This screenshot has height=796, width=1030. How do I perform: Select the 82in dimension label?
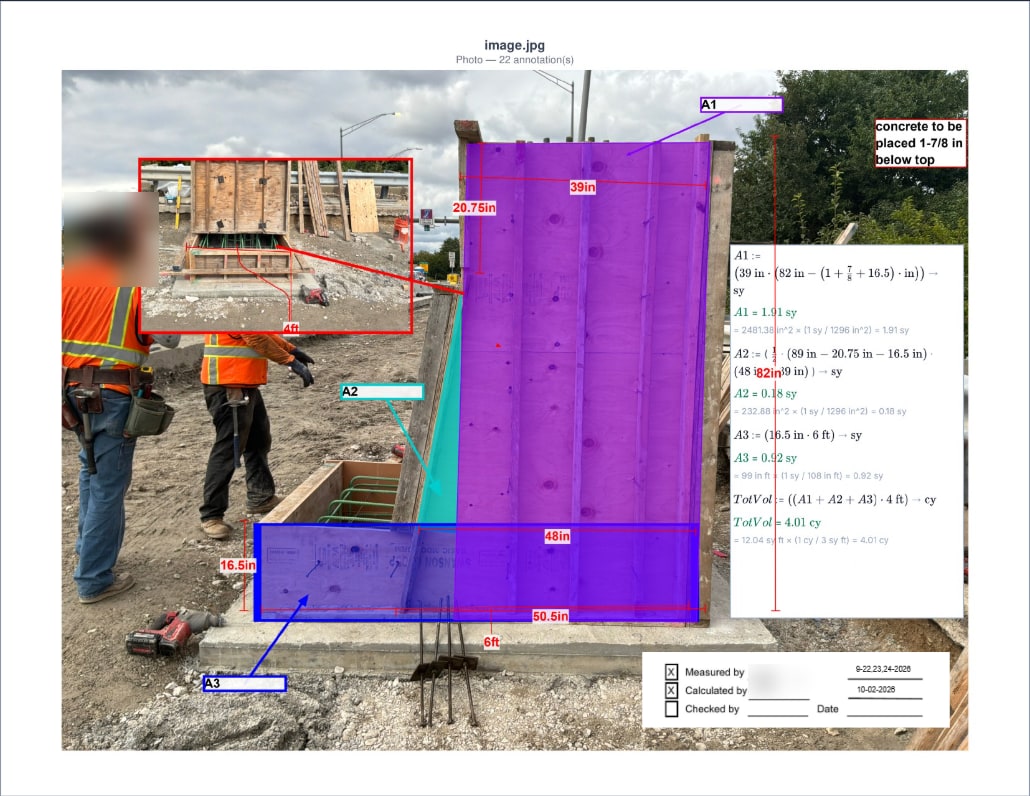coord(769,372)
